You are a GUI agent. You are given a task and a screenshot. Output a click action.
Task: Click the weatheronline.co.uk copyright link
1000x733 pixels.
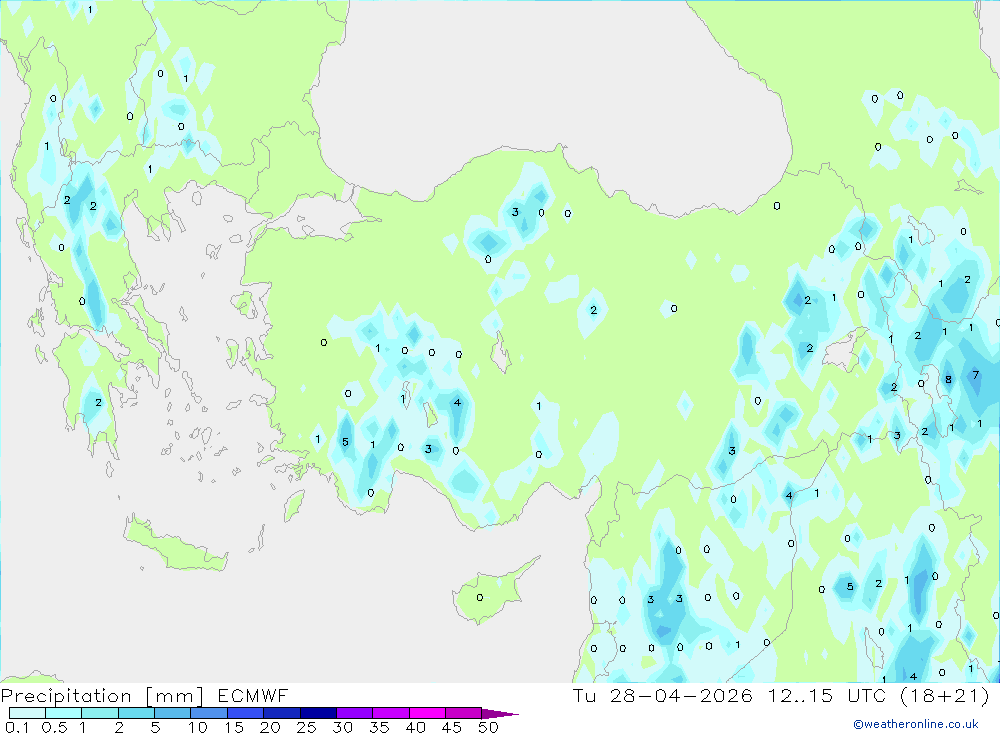[916, 724]
